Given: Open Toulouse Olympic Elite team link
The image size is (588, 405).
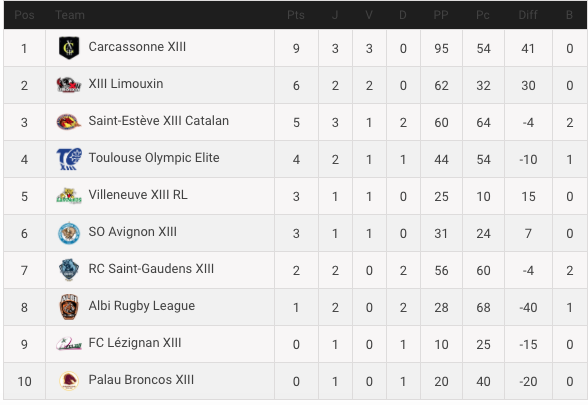Looking at the screenshot, I should coord(154,158).
